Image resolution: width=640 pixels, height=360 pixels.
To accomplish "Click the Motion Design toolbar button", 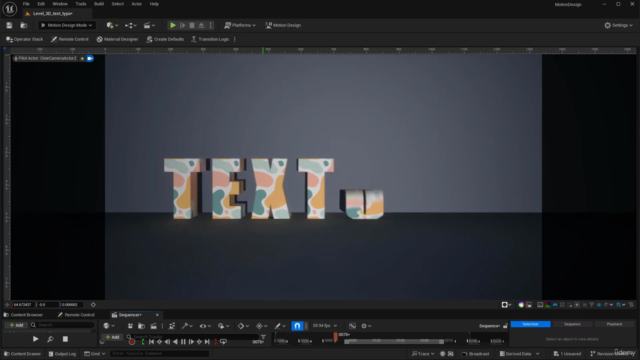I will point(283,25).
